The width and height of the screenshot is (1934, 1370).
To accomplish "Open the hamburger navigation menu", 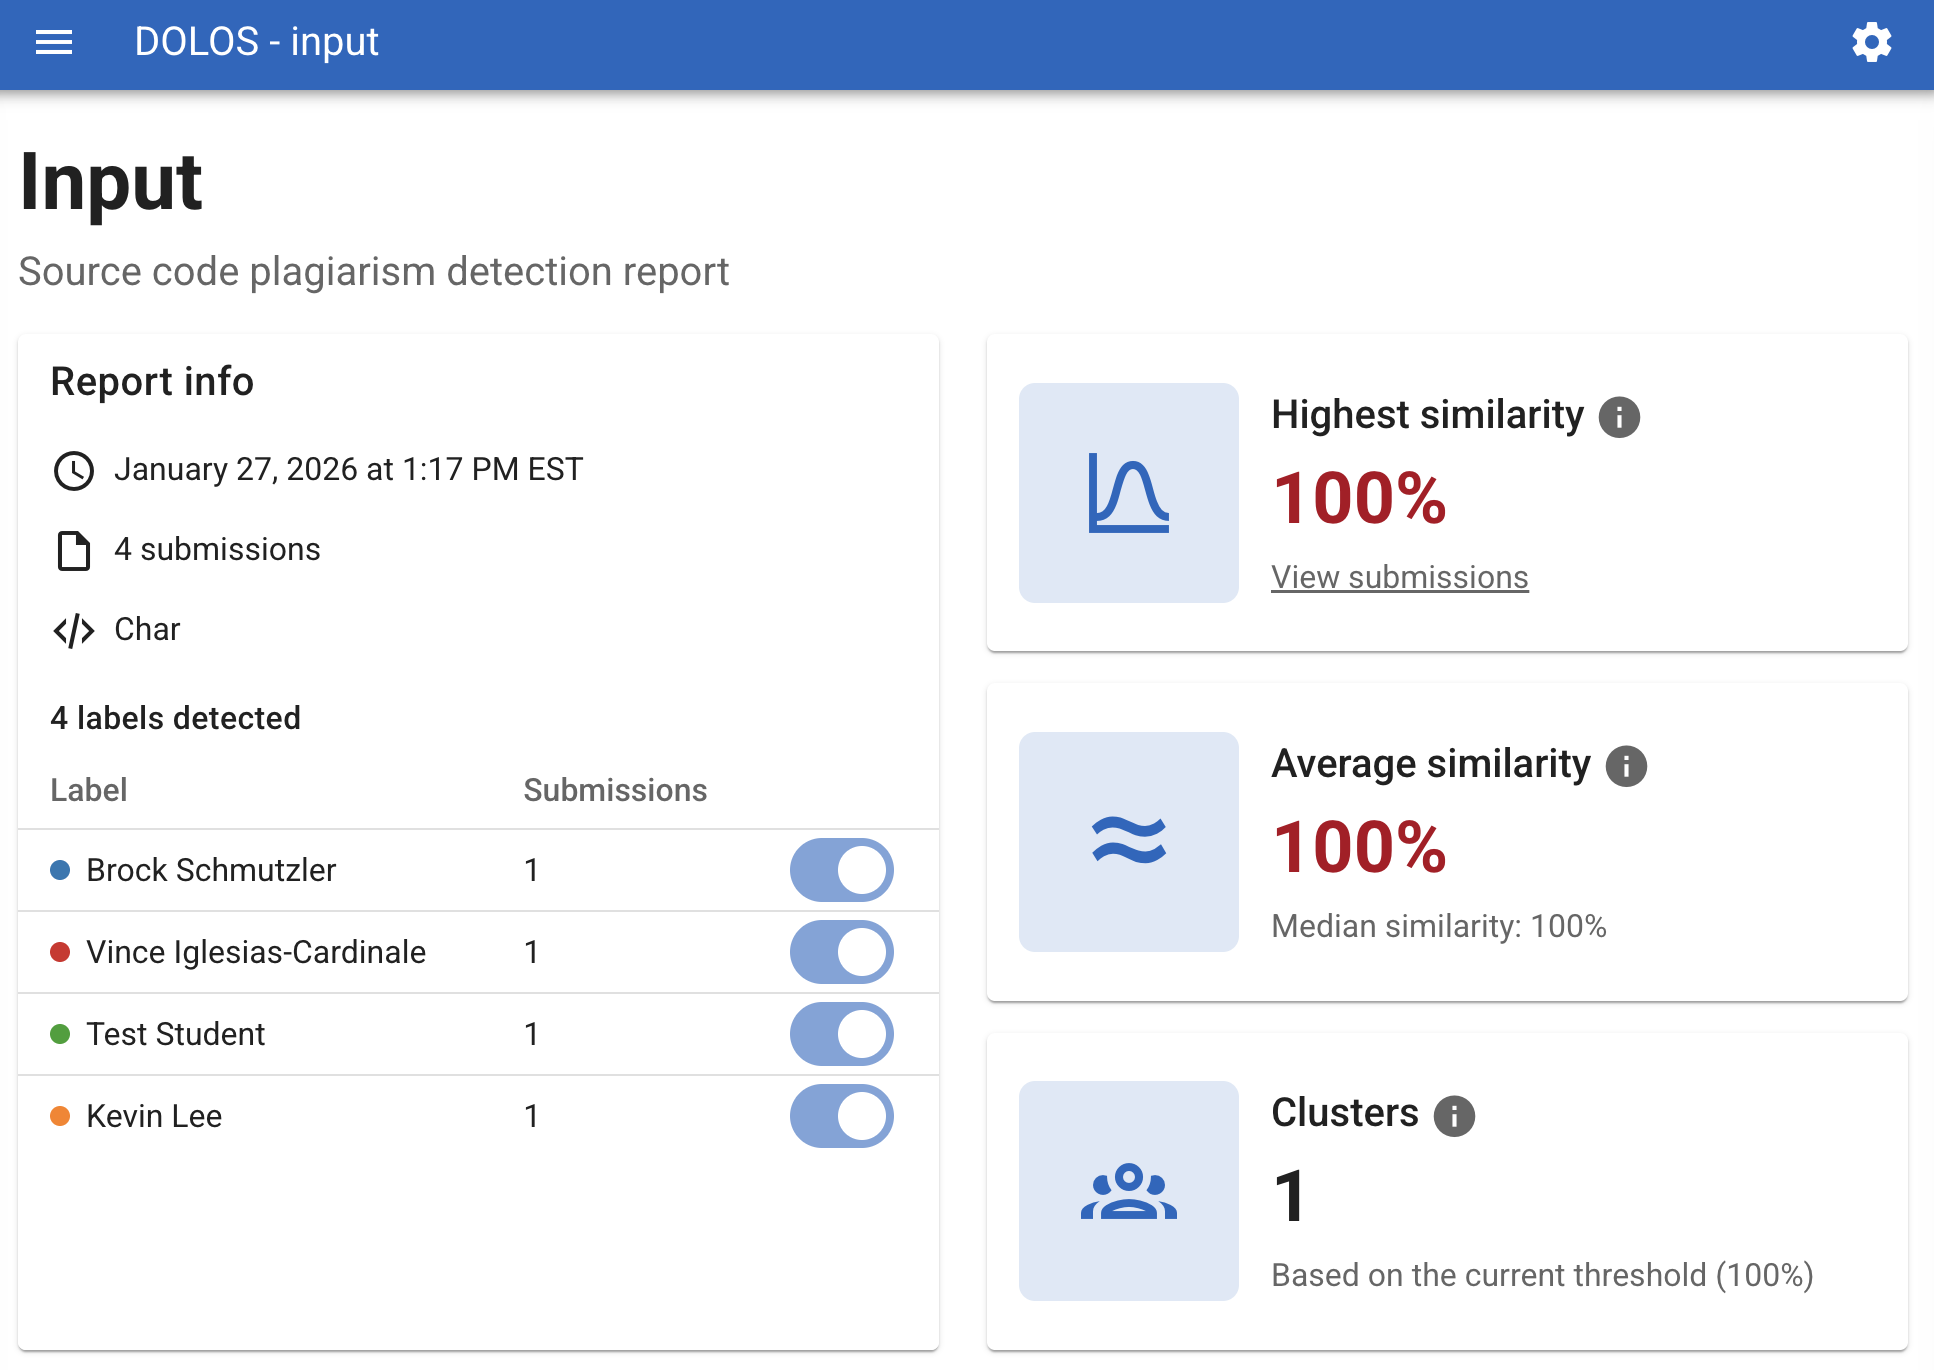I will tap(54, 42).
